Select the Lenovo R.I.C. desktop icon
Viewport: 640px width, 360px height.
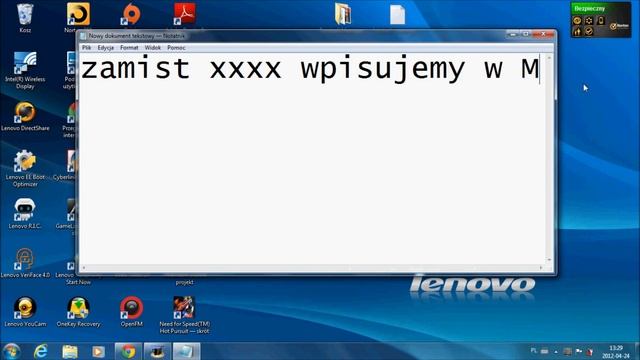coord(25,213)
